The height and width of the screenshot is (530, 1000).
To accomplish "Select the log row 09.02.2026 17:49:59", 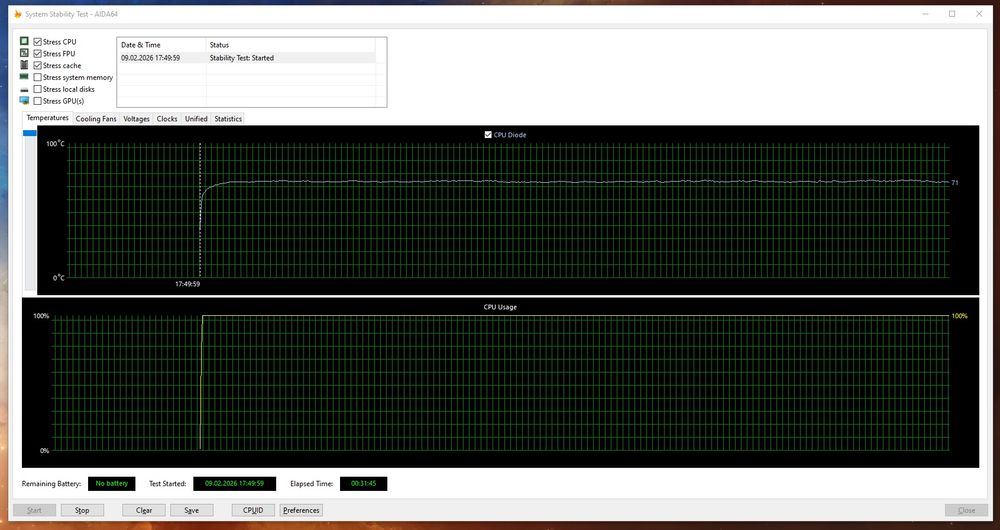I will pos(246,57).
